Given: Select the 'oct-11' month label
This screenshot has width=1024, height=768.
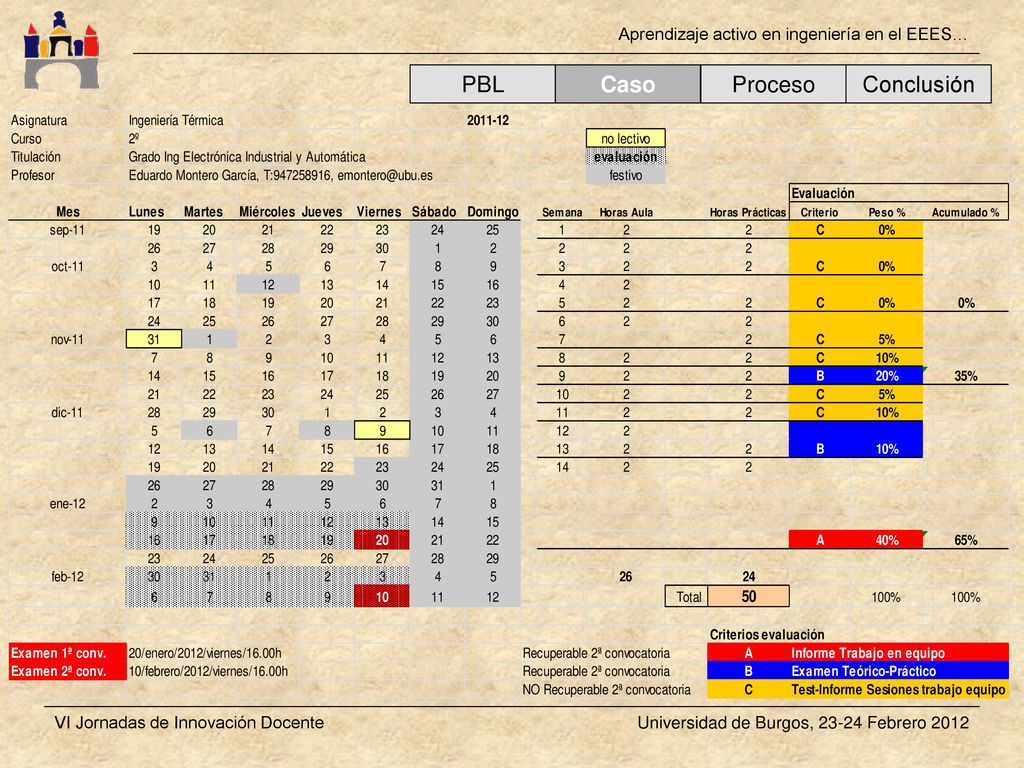Looking at the screenshot, I should (x=67, y=266).
